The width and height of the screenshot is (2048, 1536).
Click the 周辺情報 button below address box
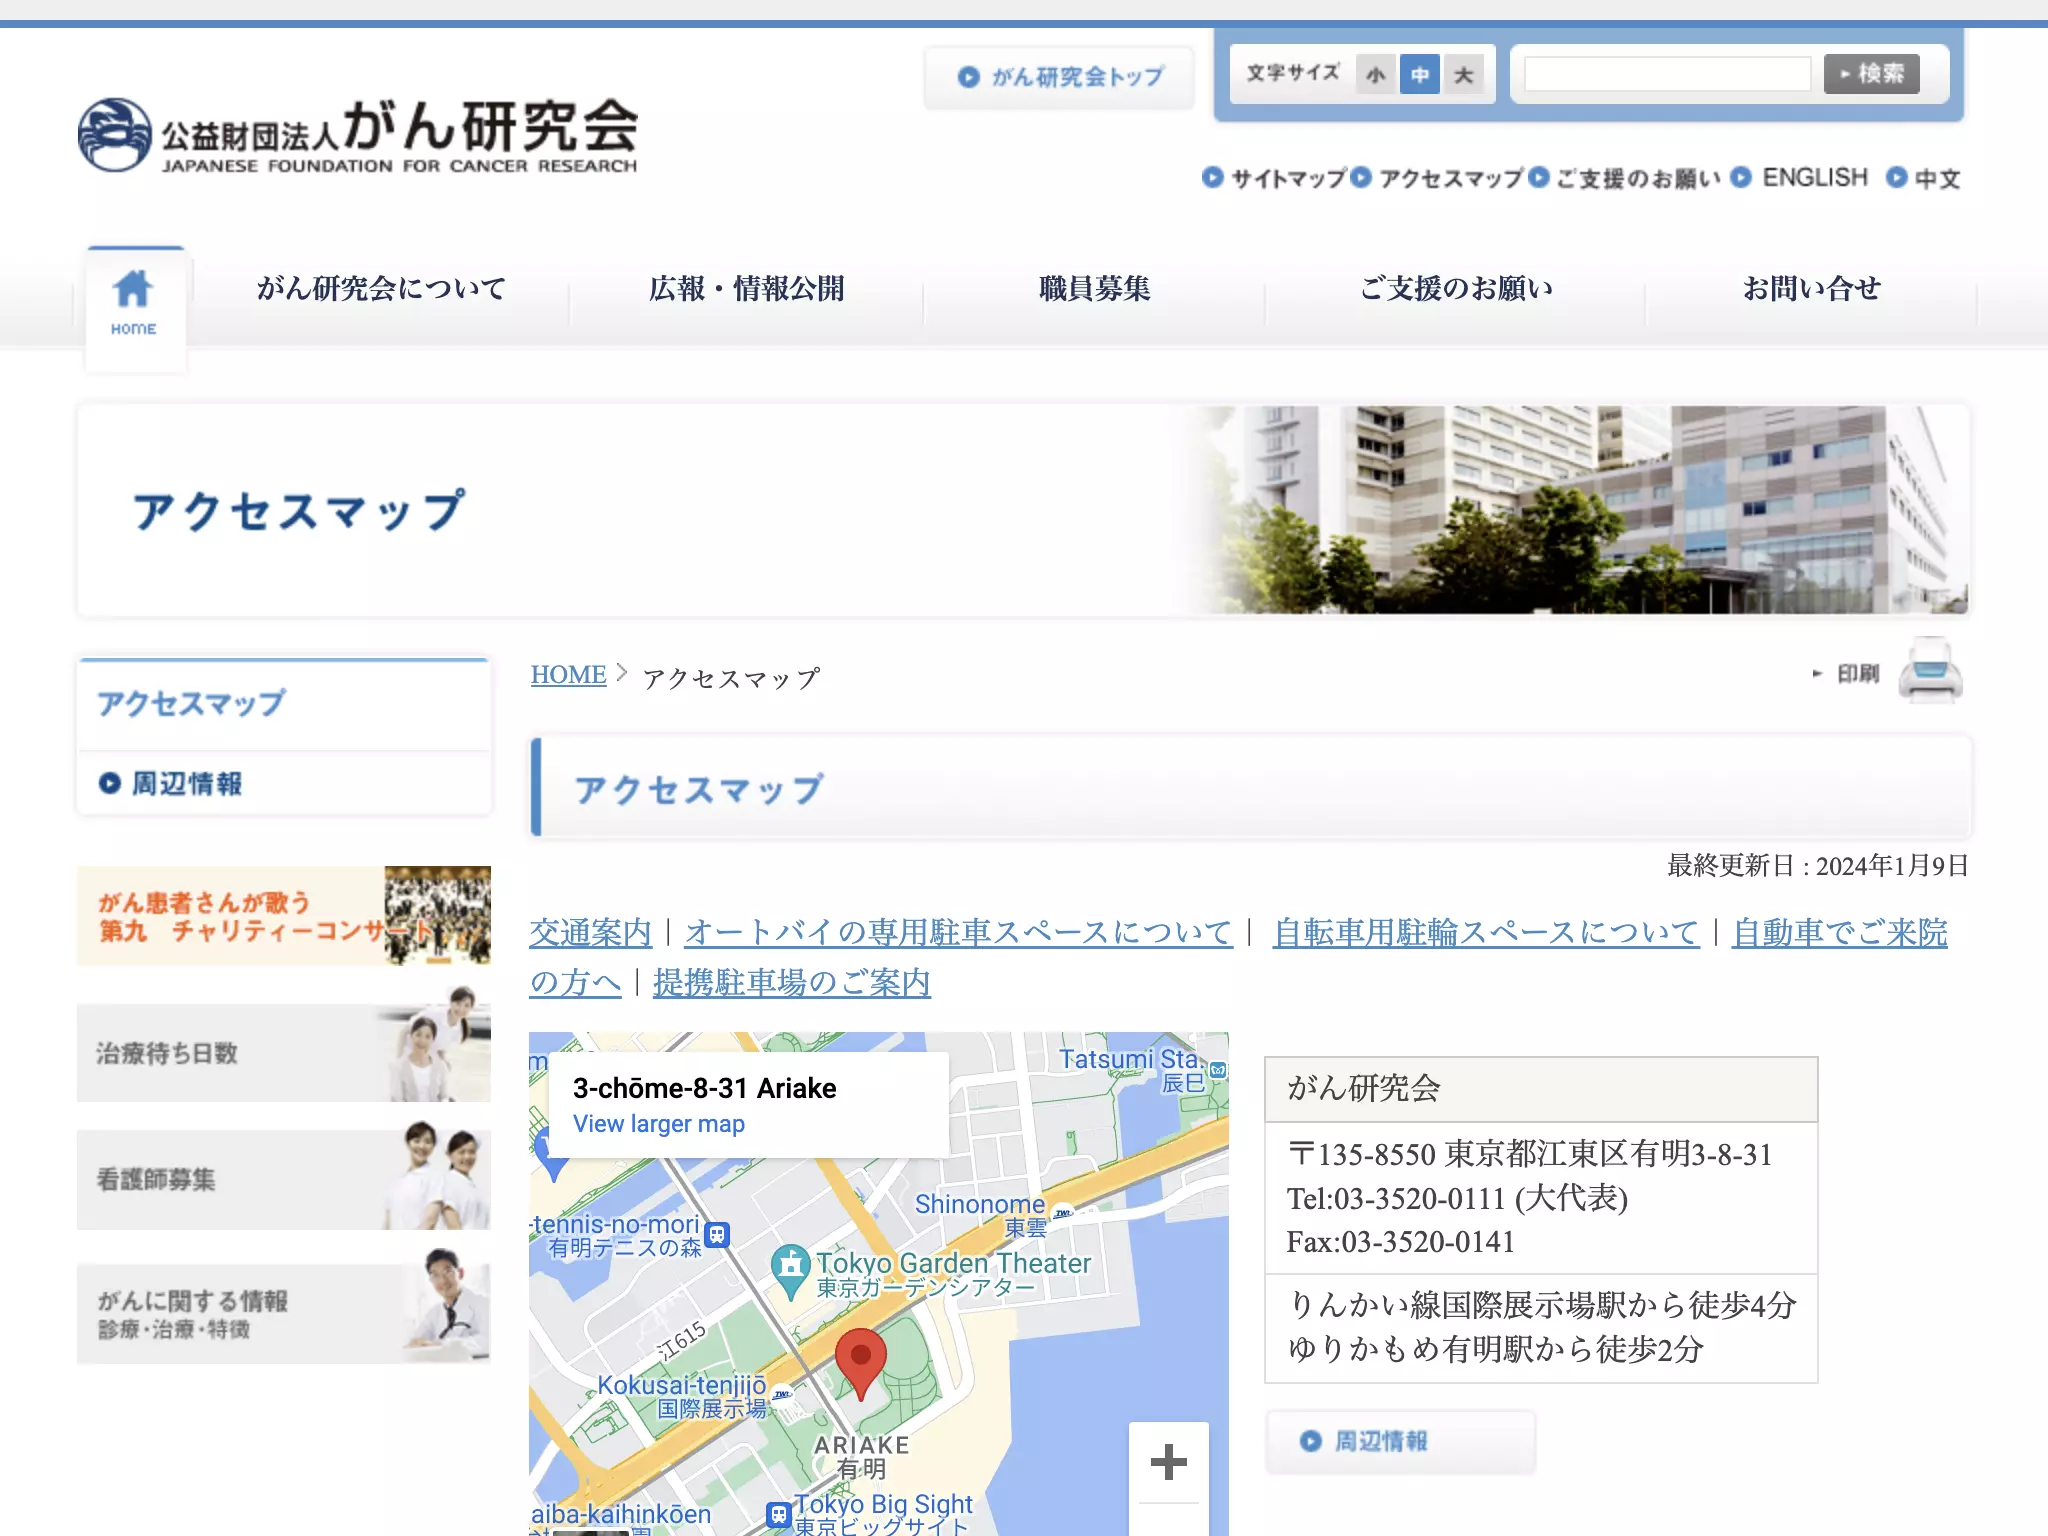(1400, 1441)
